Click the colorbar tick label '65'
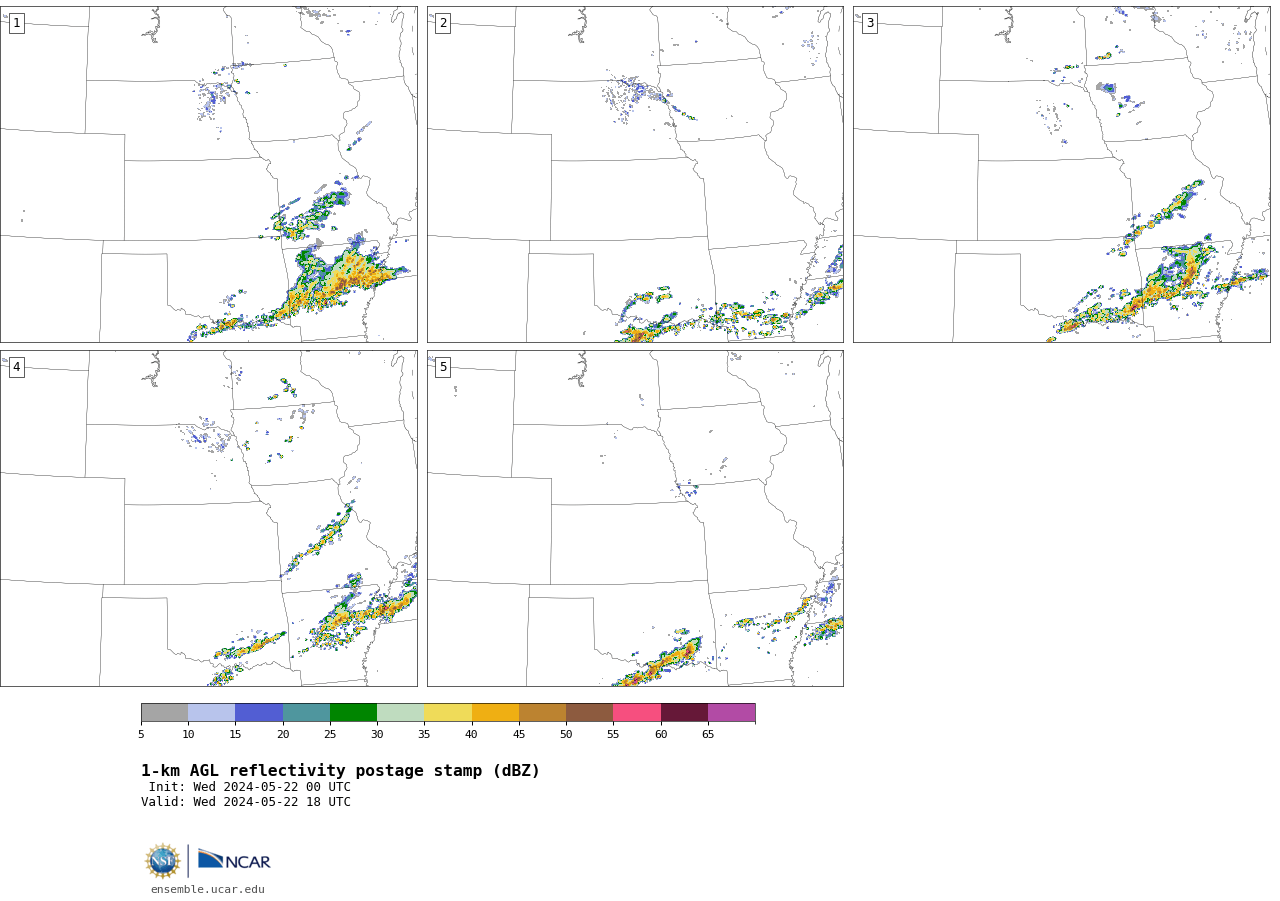 (x=708, y=735)
